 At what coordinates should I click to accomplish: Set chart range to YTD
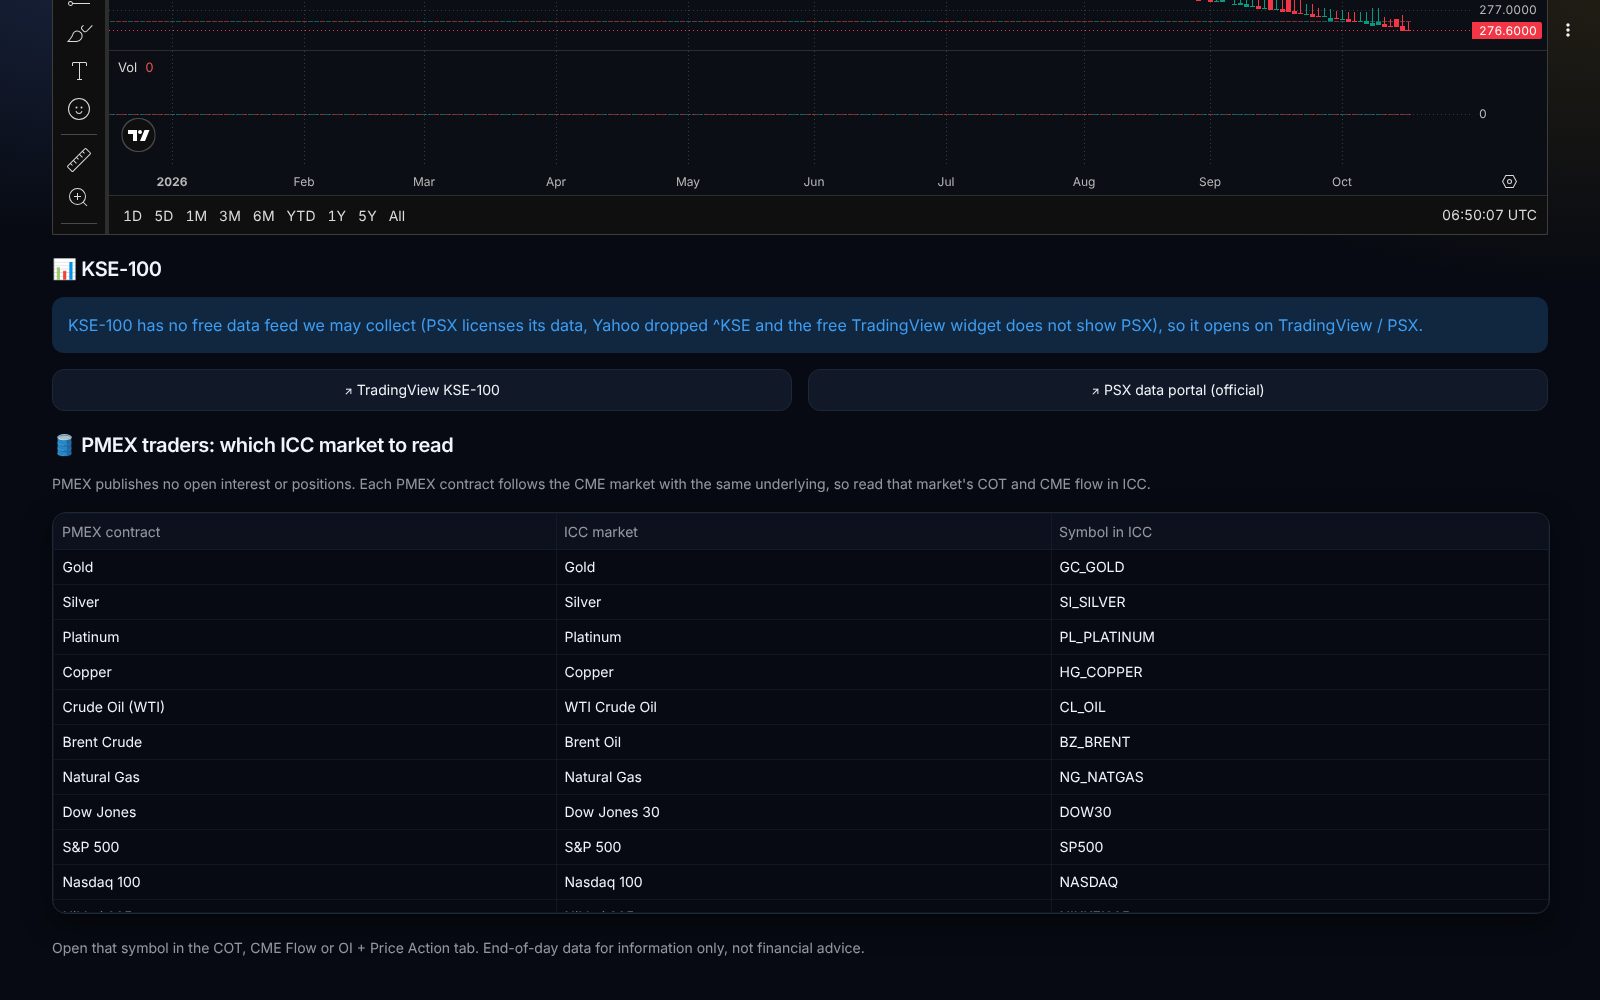301,216
